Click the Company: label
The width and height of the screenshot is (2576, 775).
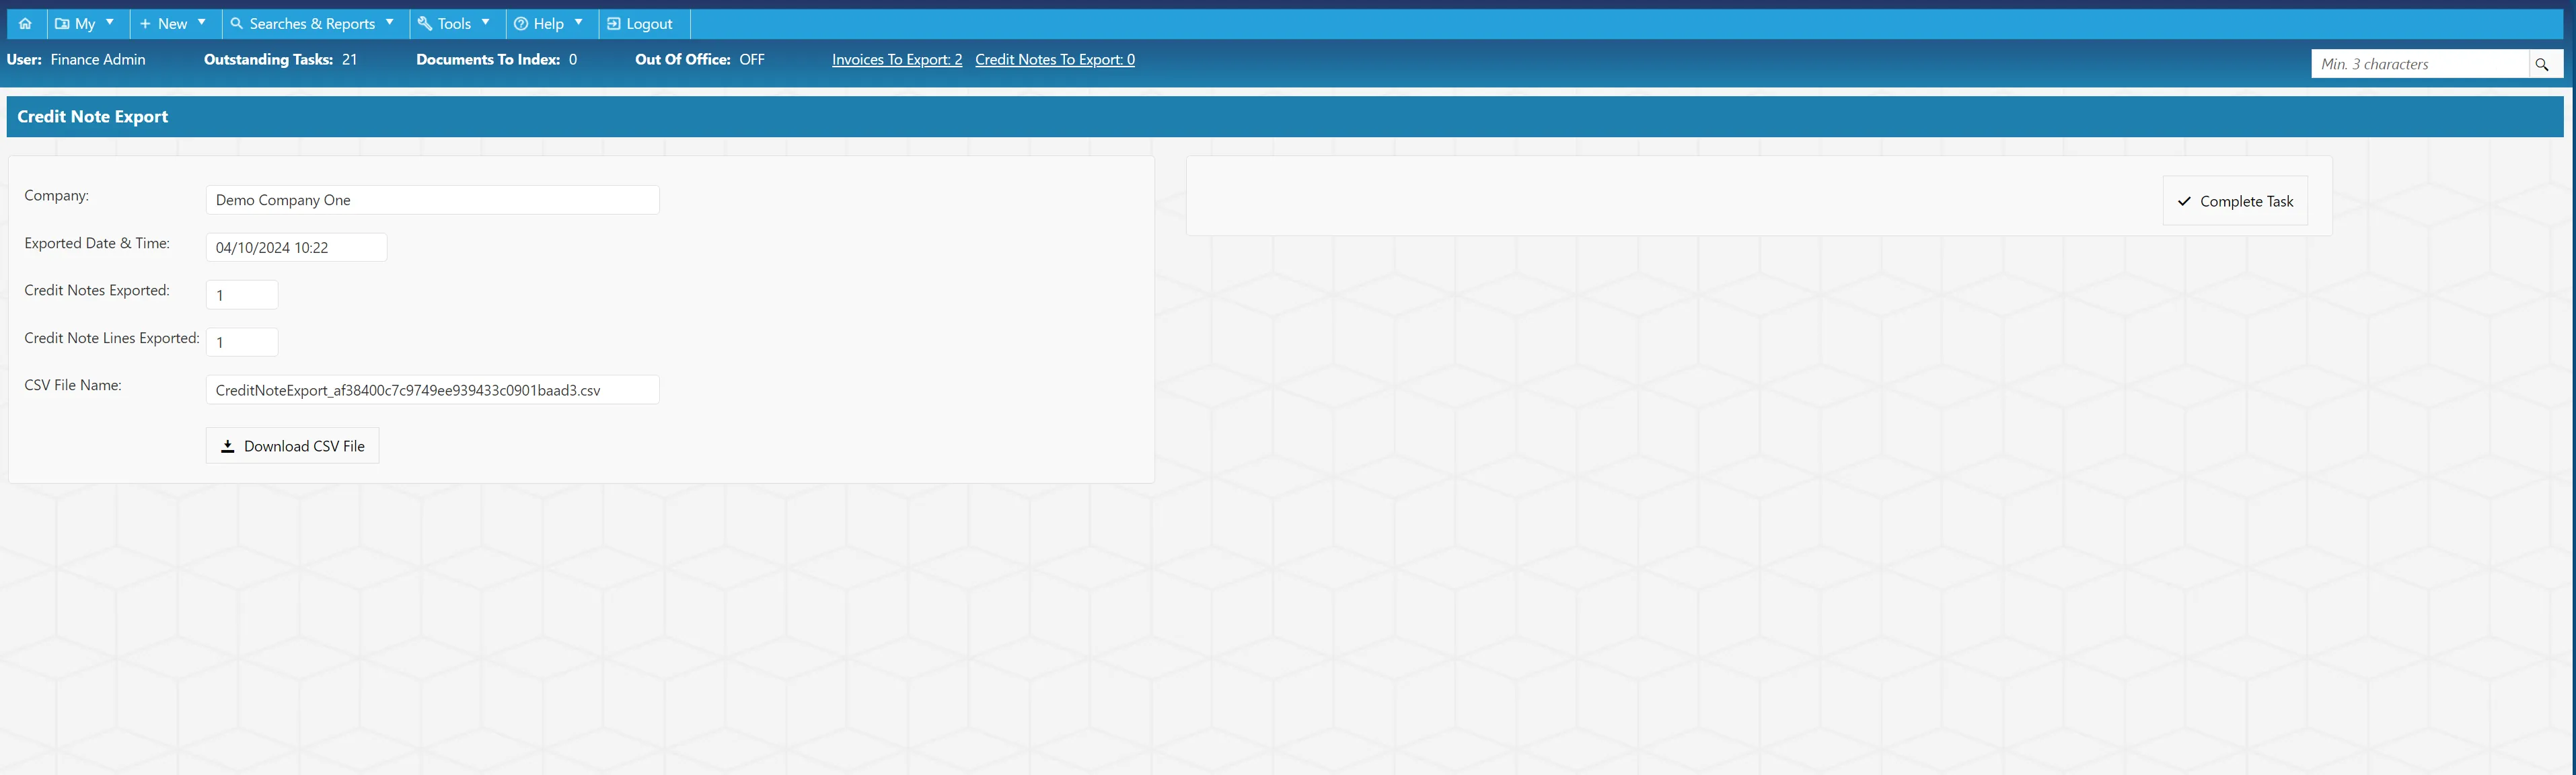[57, 196]
